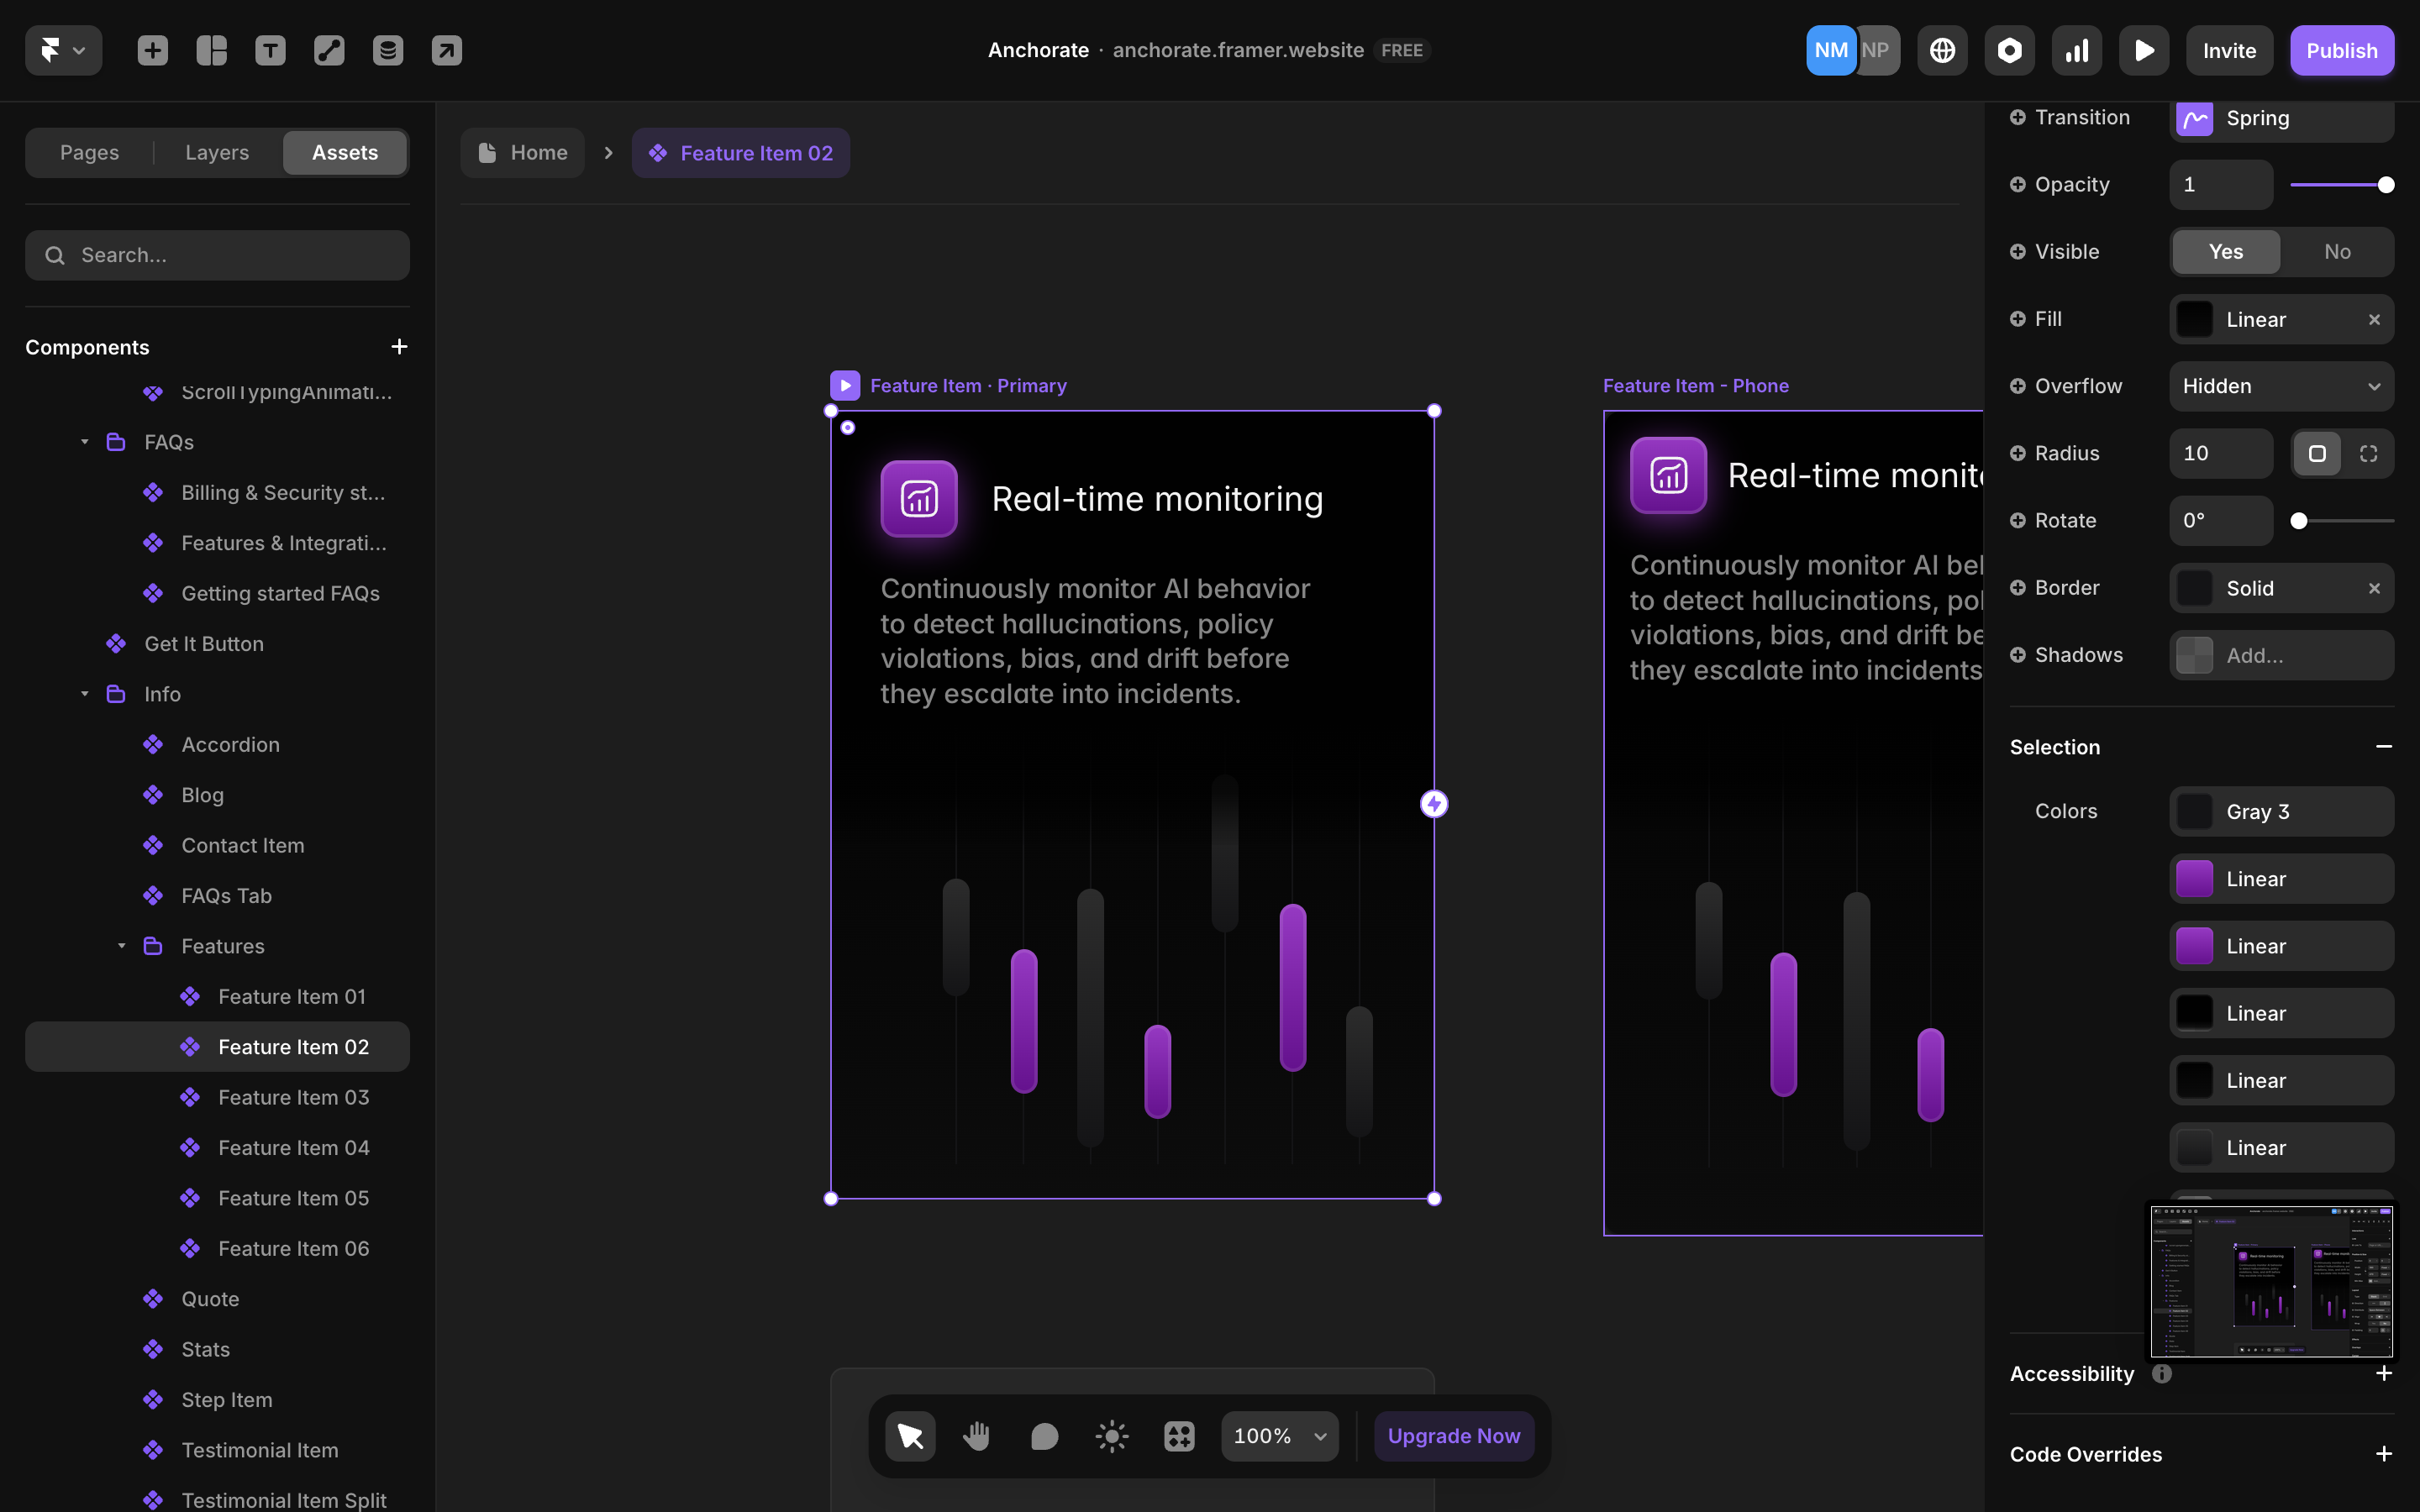Click the Publish button

(2341, 50)
